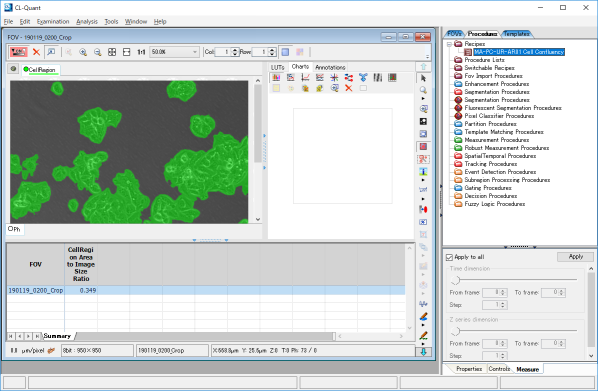
Task: Toggle the Apply to all checkbox
Action: coord(449,257)
